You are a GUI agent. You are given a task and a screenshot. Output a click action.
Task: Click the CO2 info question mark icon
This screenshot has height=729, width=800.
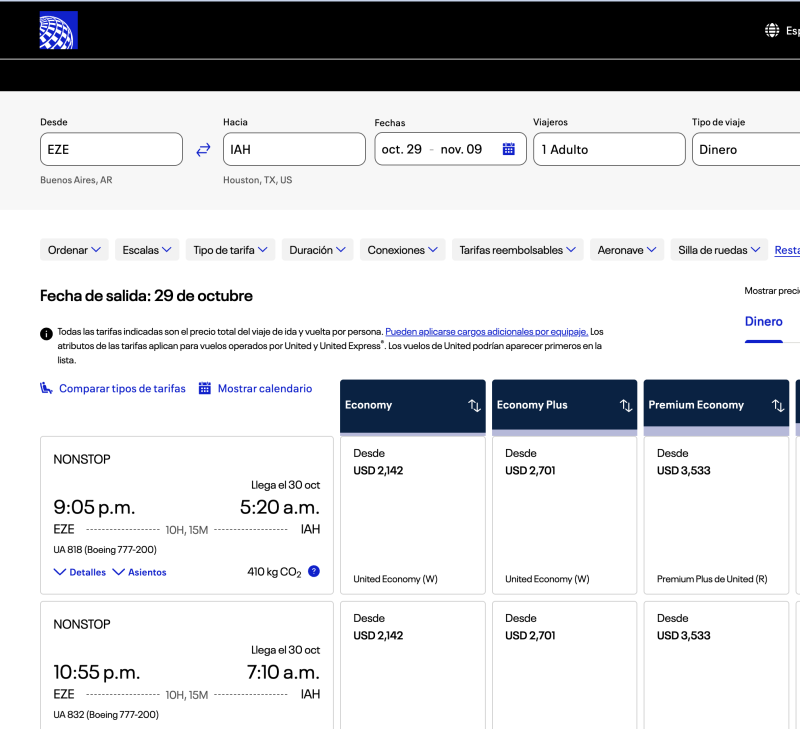(314, 571)
